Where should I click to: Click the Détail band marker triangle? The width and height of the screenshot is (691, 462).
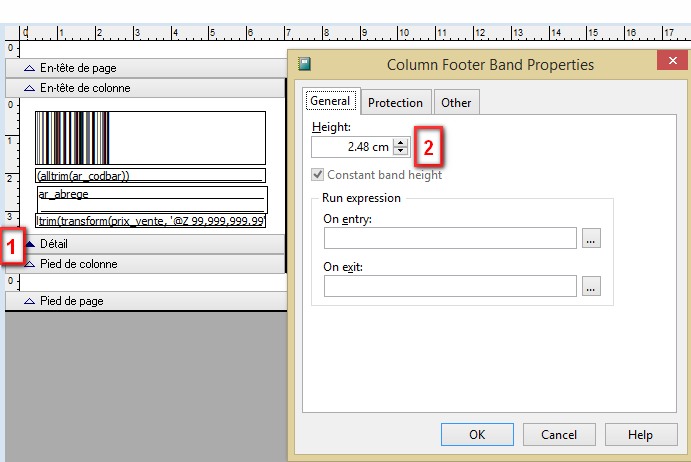click(30, 244)
